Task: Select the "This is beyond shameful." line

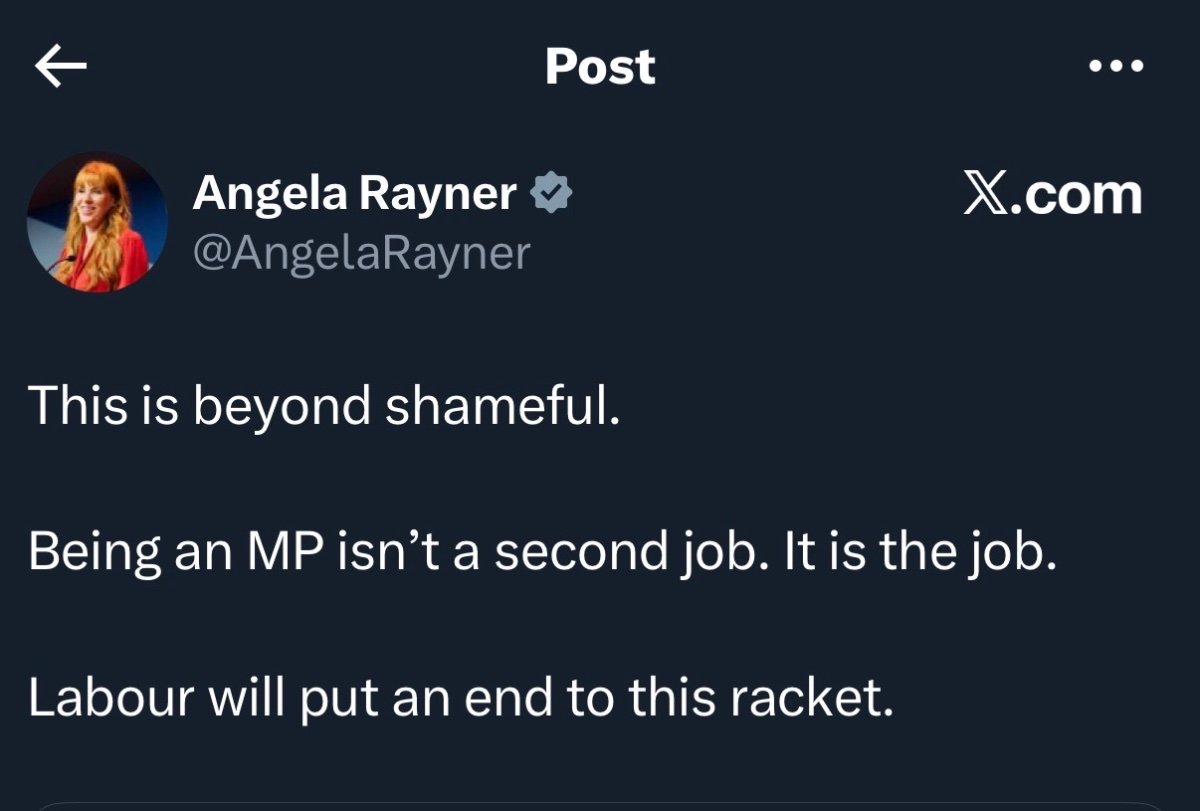Action: pyautogui.click(x=325, y=406)
